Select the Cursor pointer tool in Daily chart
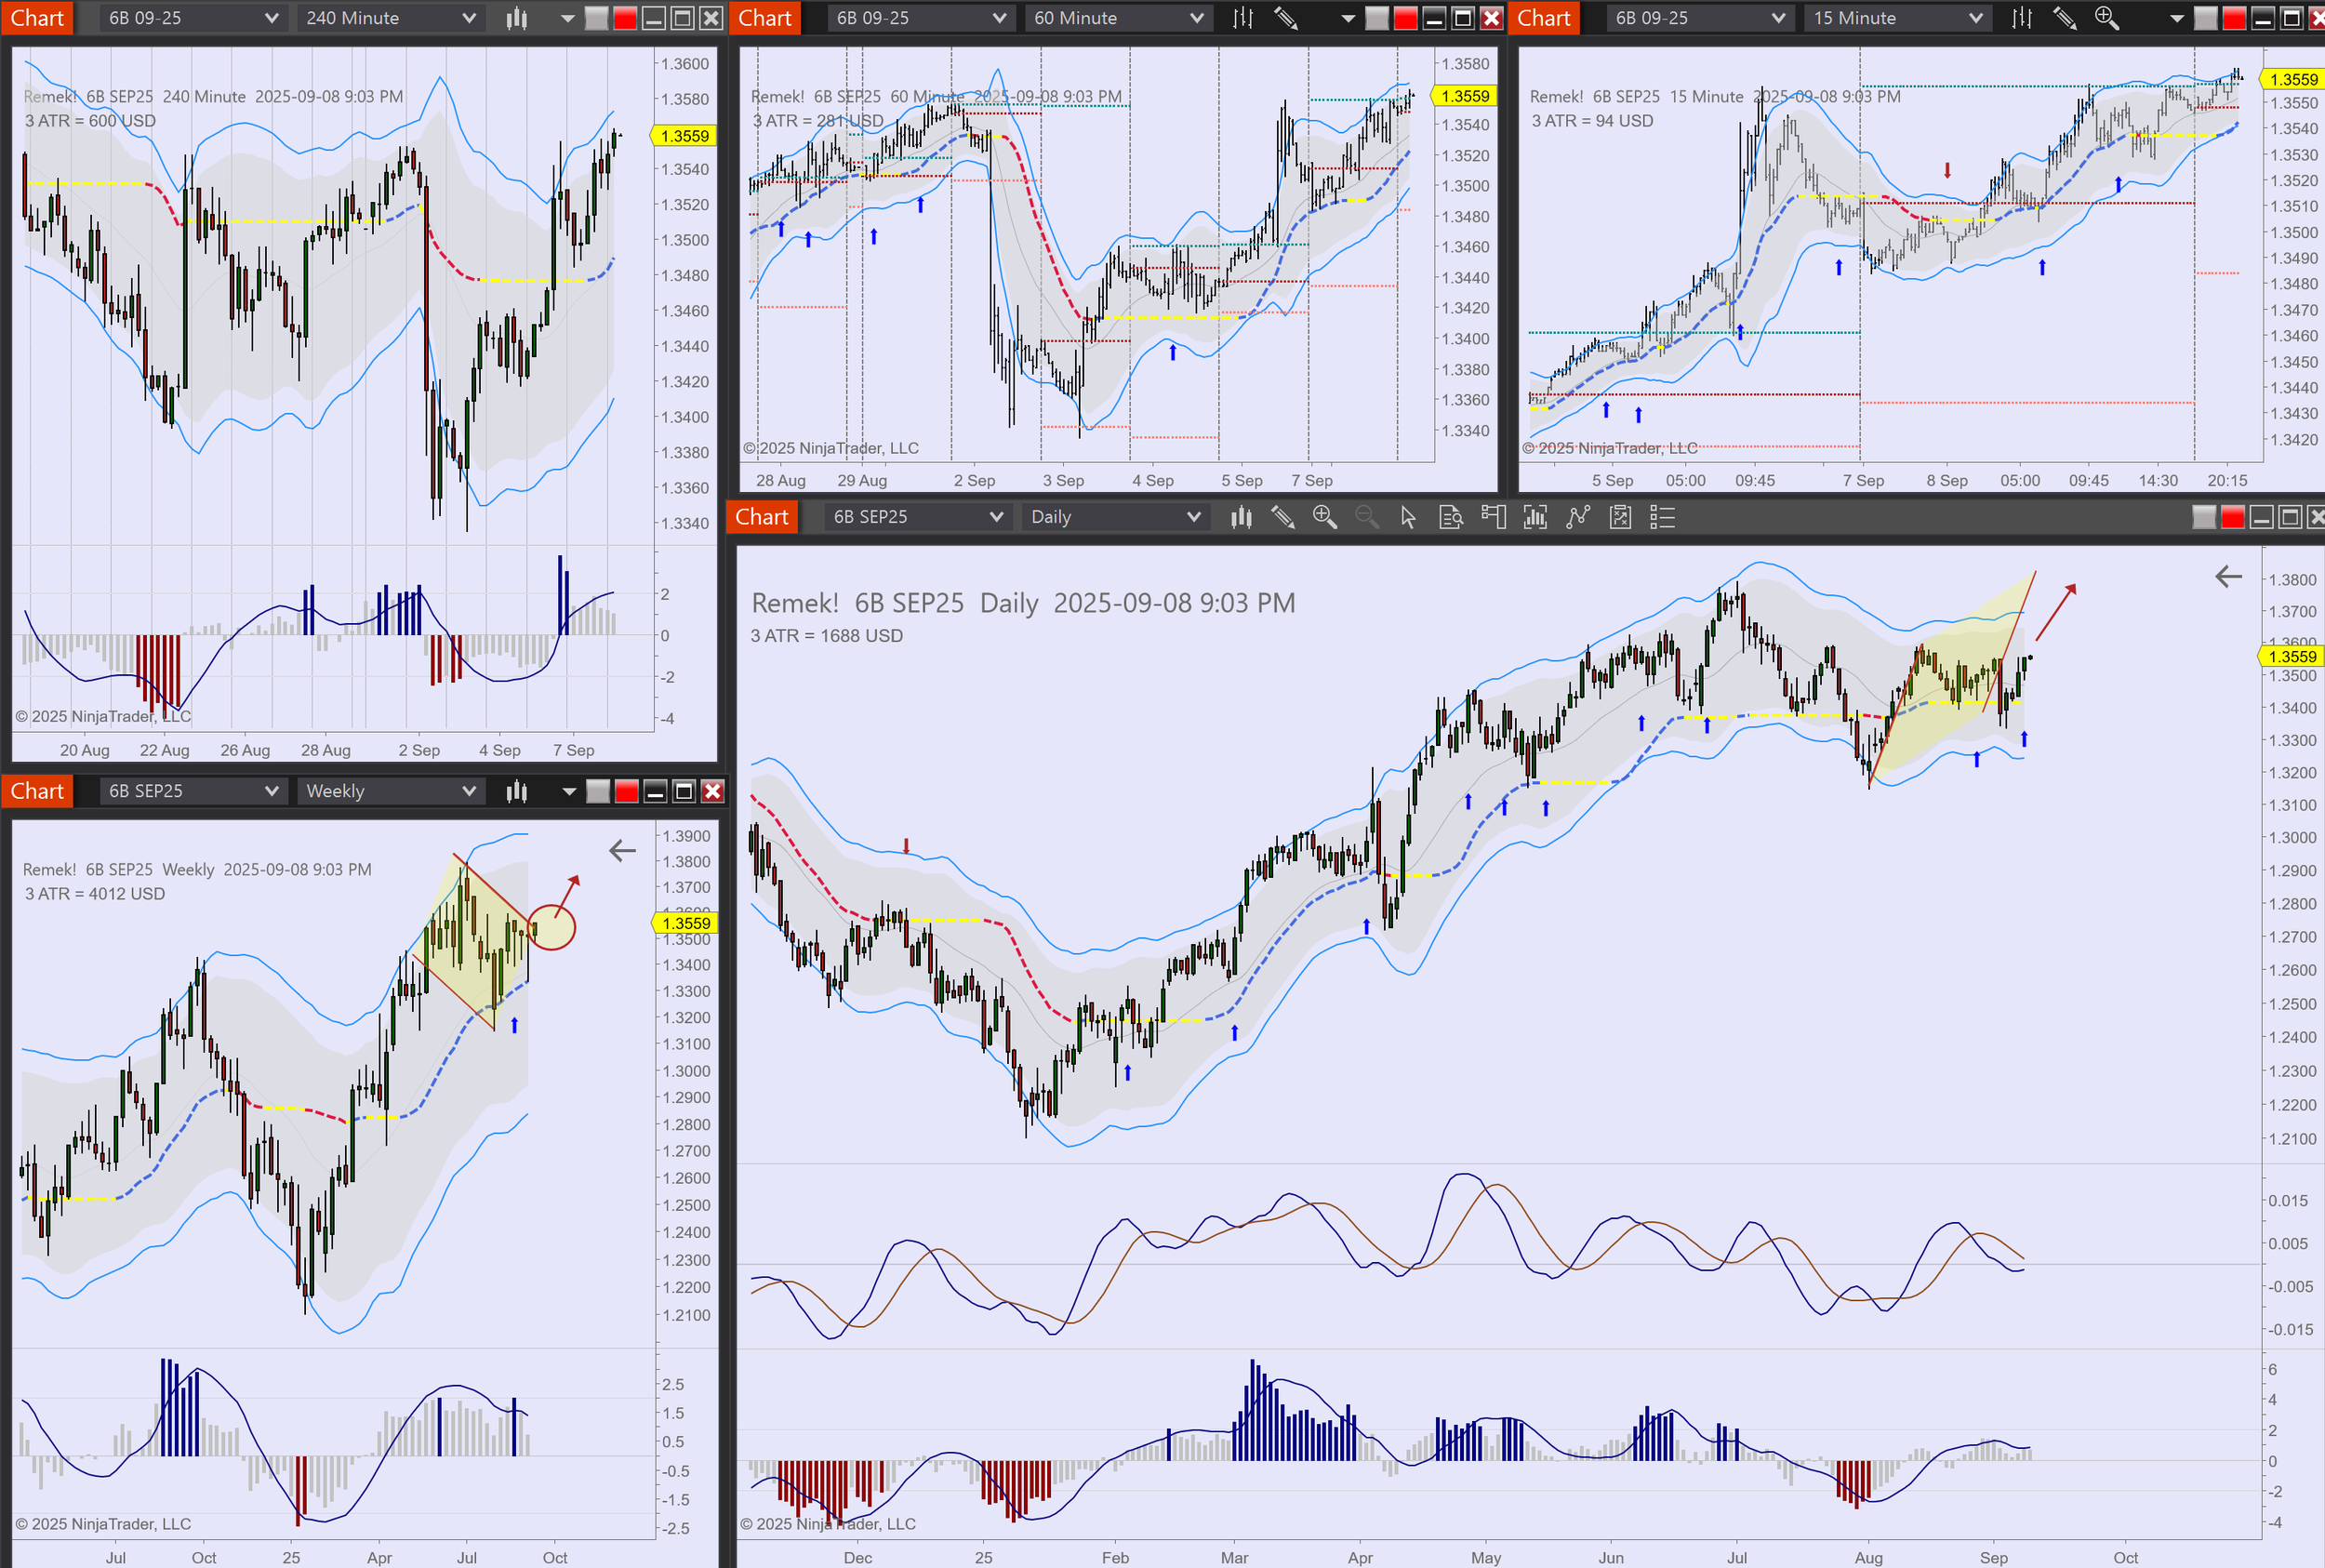This screenshot has width=2325, height=1568. (1408, 517)
